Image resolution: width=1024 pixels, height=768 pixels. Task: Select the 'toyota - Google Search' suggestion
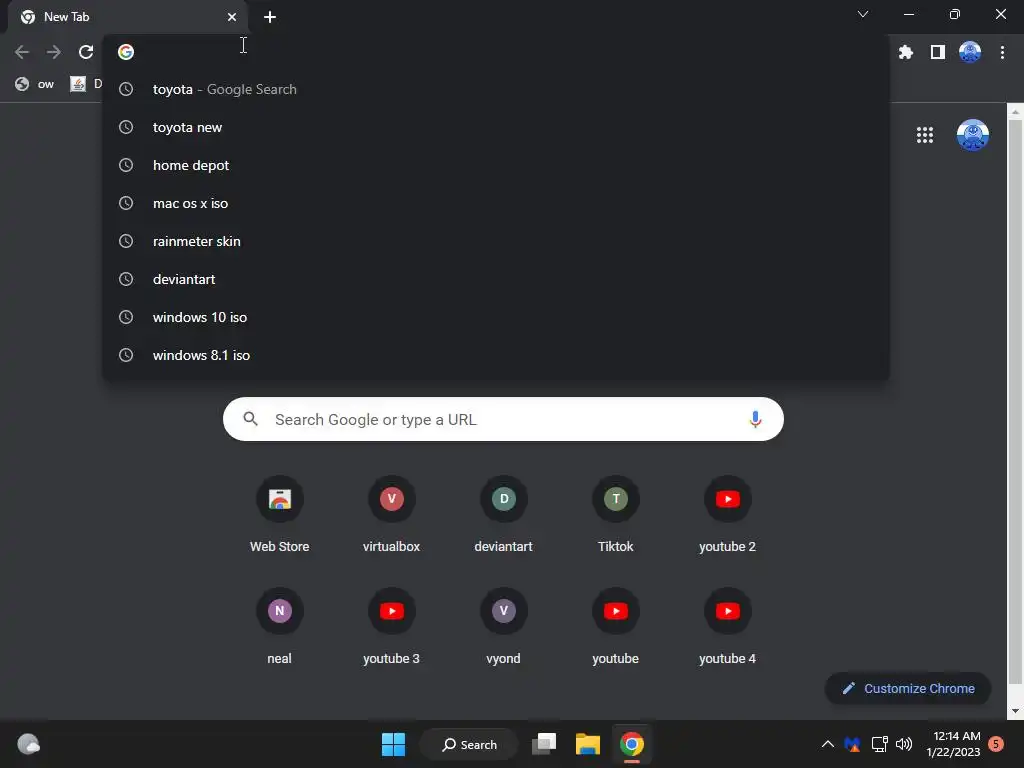(x=496, y=89)
